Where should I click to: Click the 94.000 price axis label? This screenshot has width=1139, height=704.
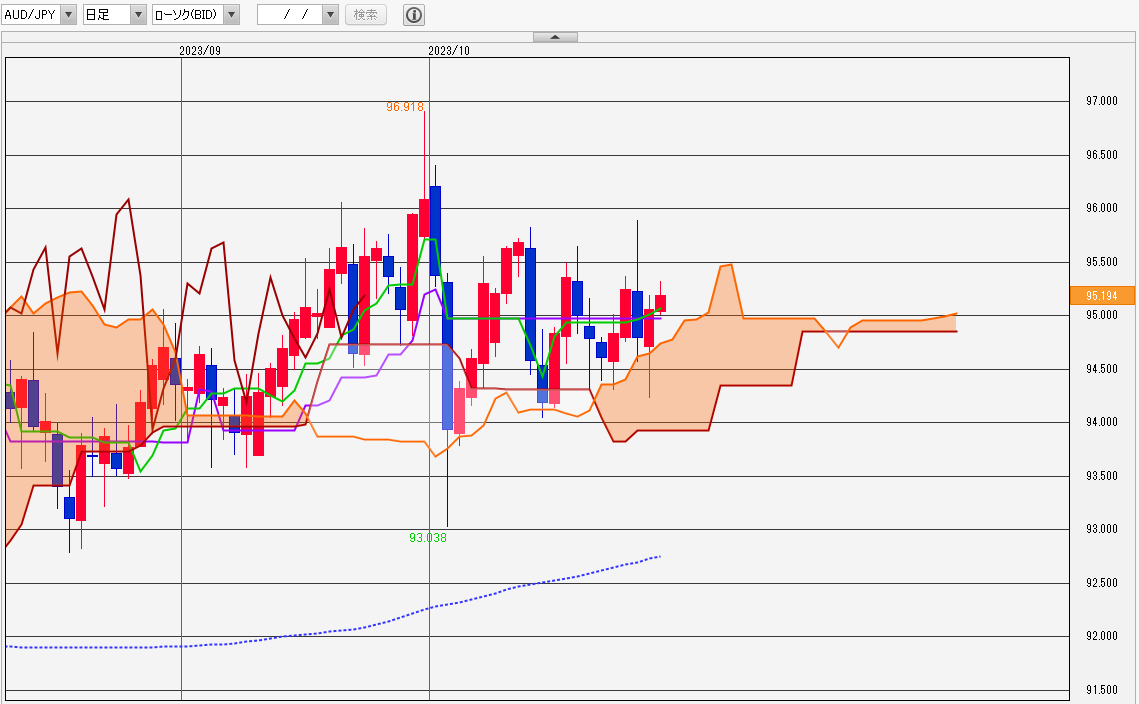click(1102, 422)
